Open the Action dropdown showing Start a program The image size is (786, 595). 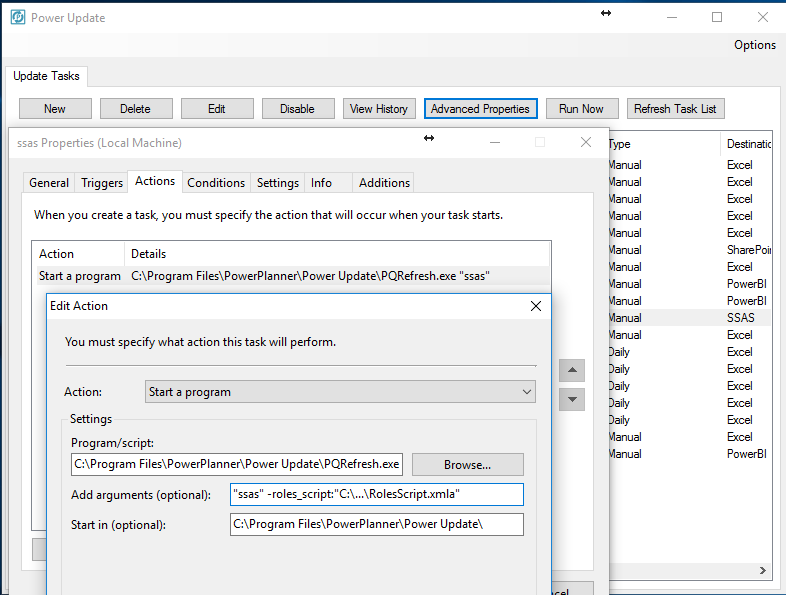pyautogui.click(x=340, y=391)
